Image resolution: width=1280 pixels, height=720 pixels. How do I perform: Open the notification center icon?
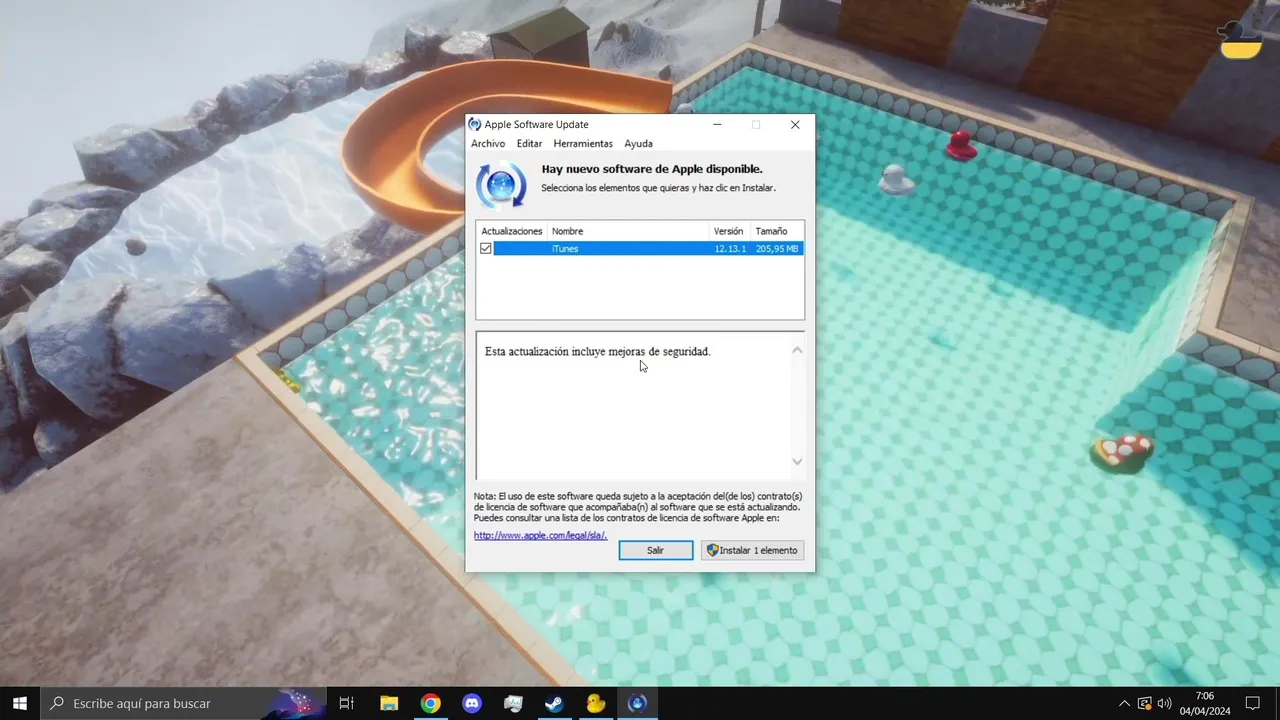pyautogui.click(x=1253, y=703)
